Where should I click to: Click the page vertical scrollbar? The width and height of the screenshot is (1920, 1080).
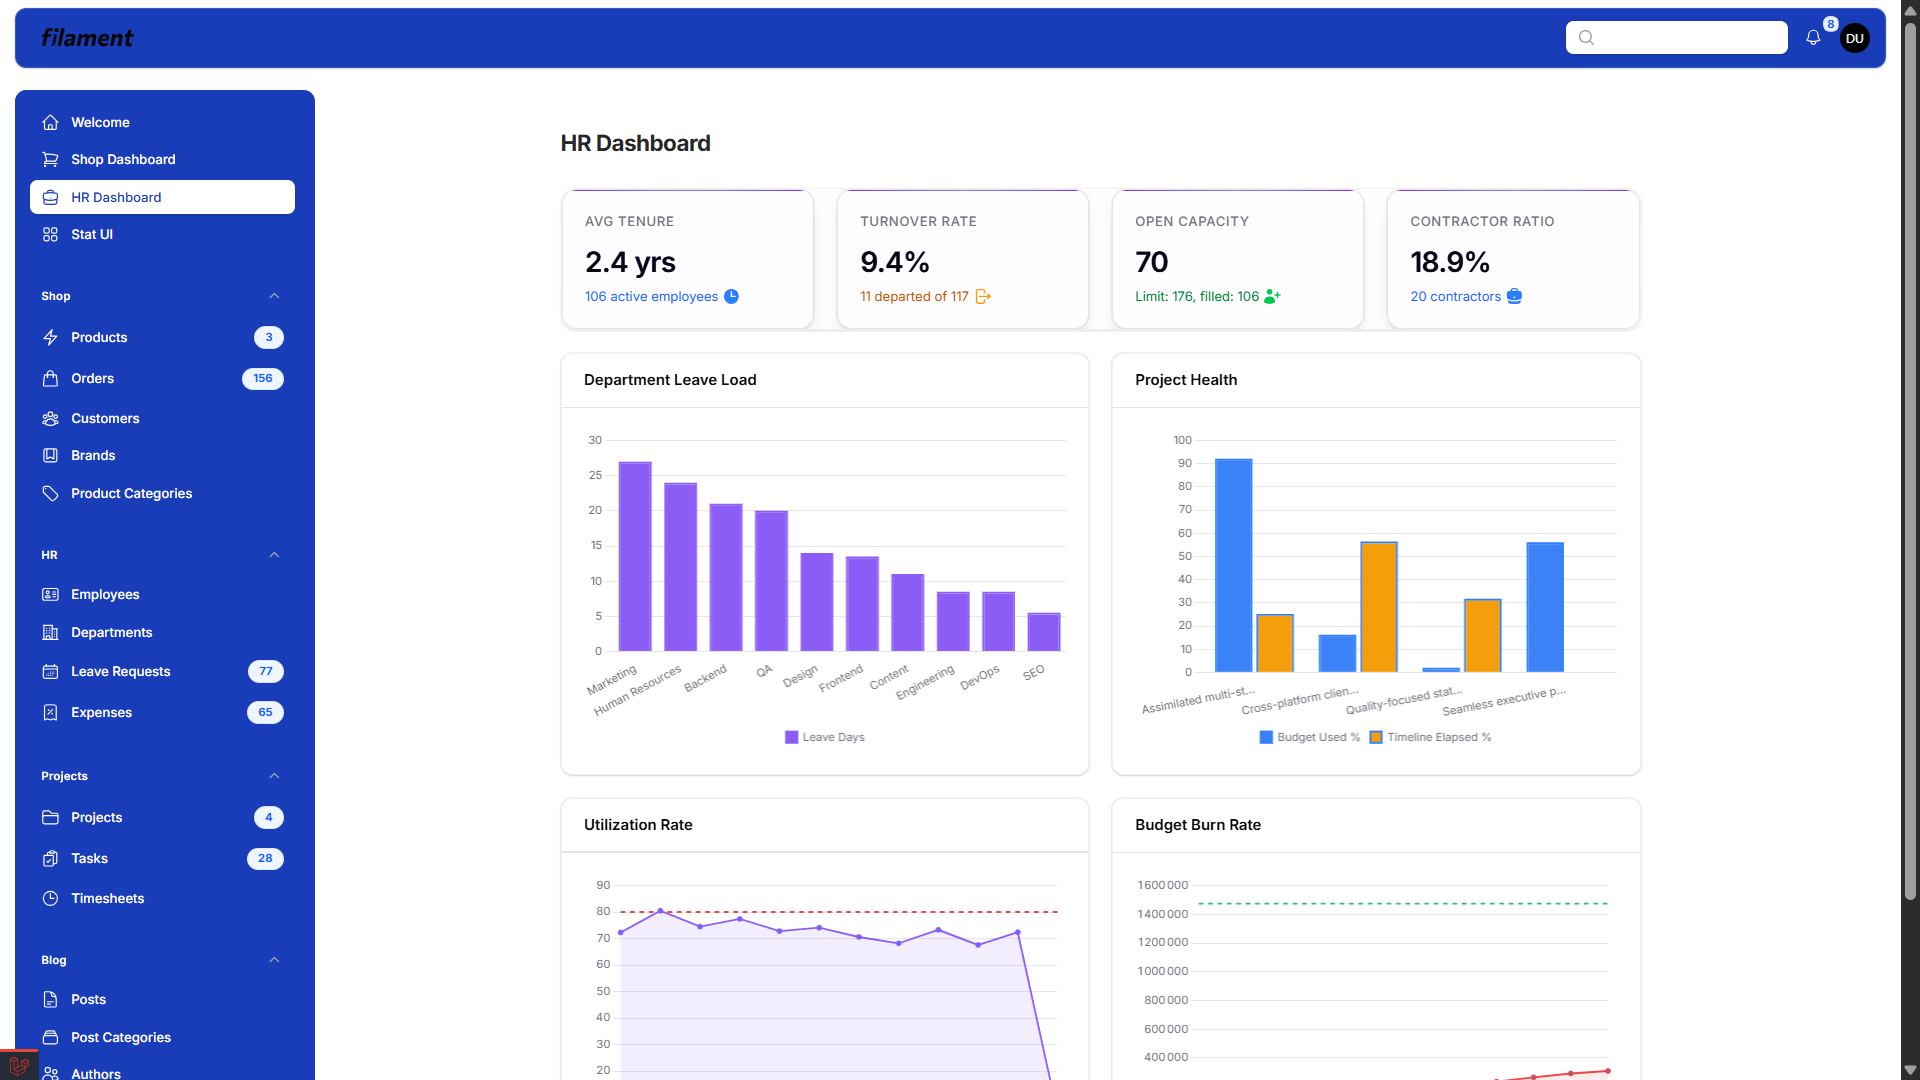coord(1910,460)
